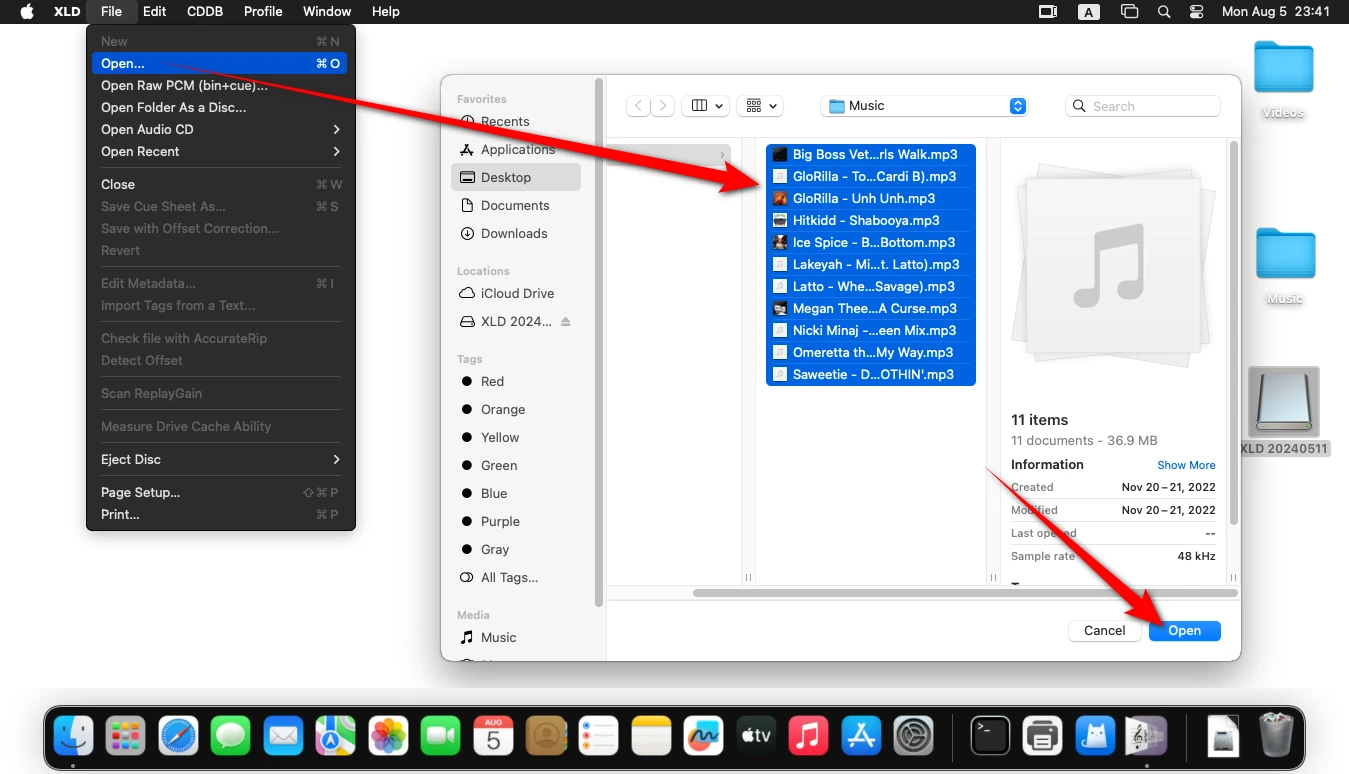Open Mail app in the dock
This screenshot has height=774, width=1349.
click(x=283, y=737)
